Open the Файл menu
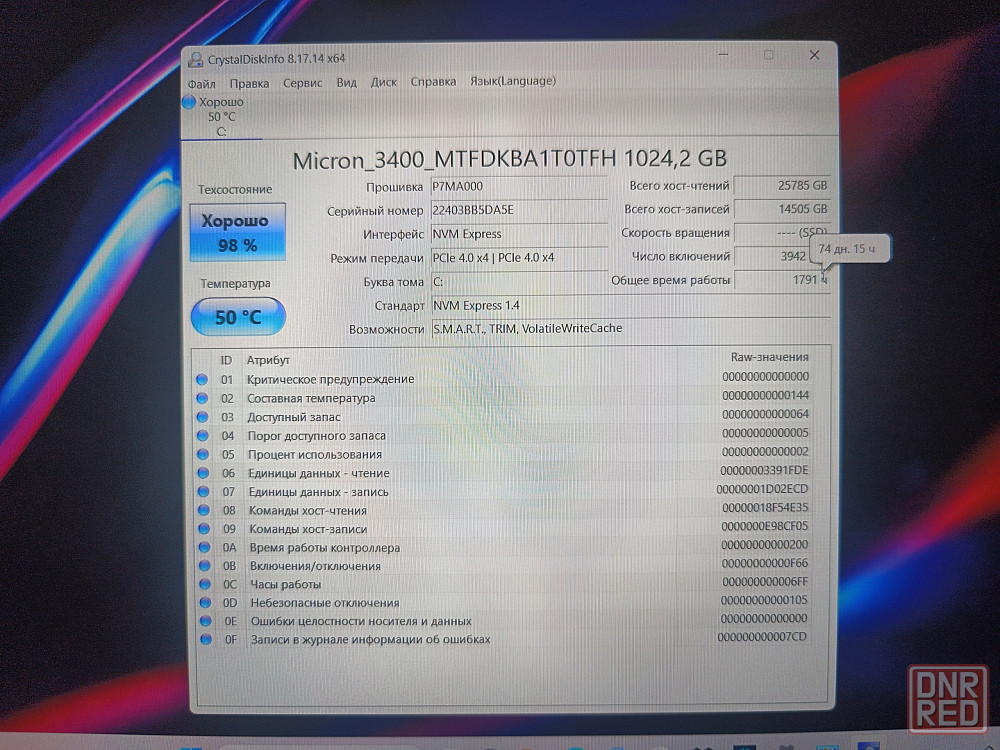This screenshot has width=1000, height=750. click(202, 84)
